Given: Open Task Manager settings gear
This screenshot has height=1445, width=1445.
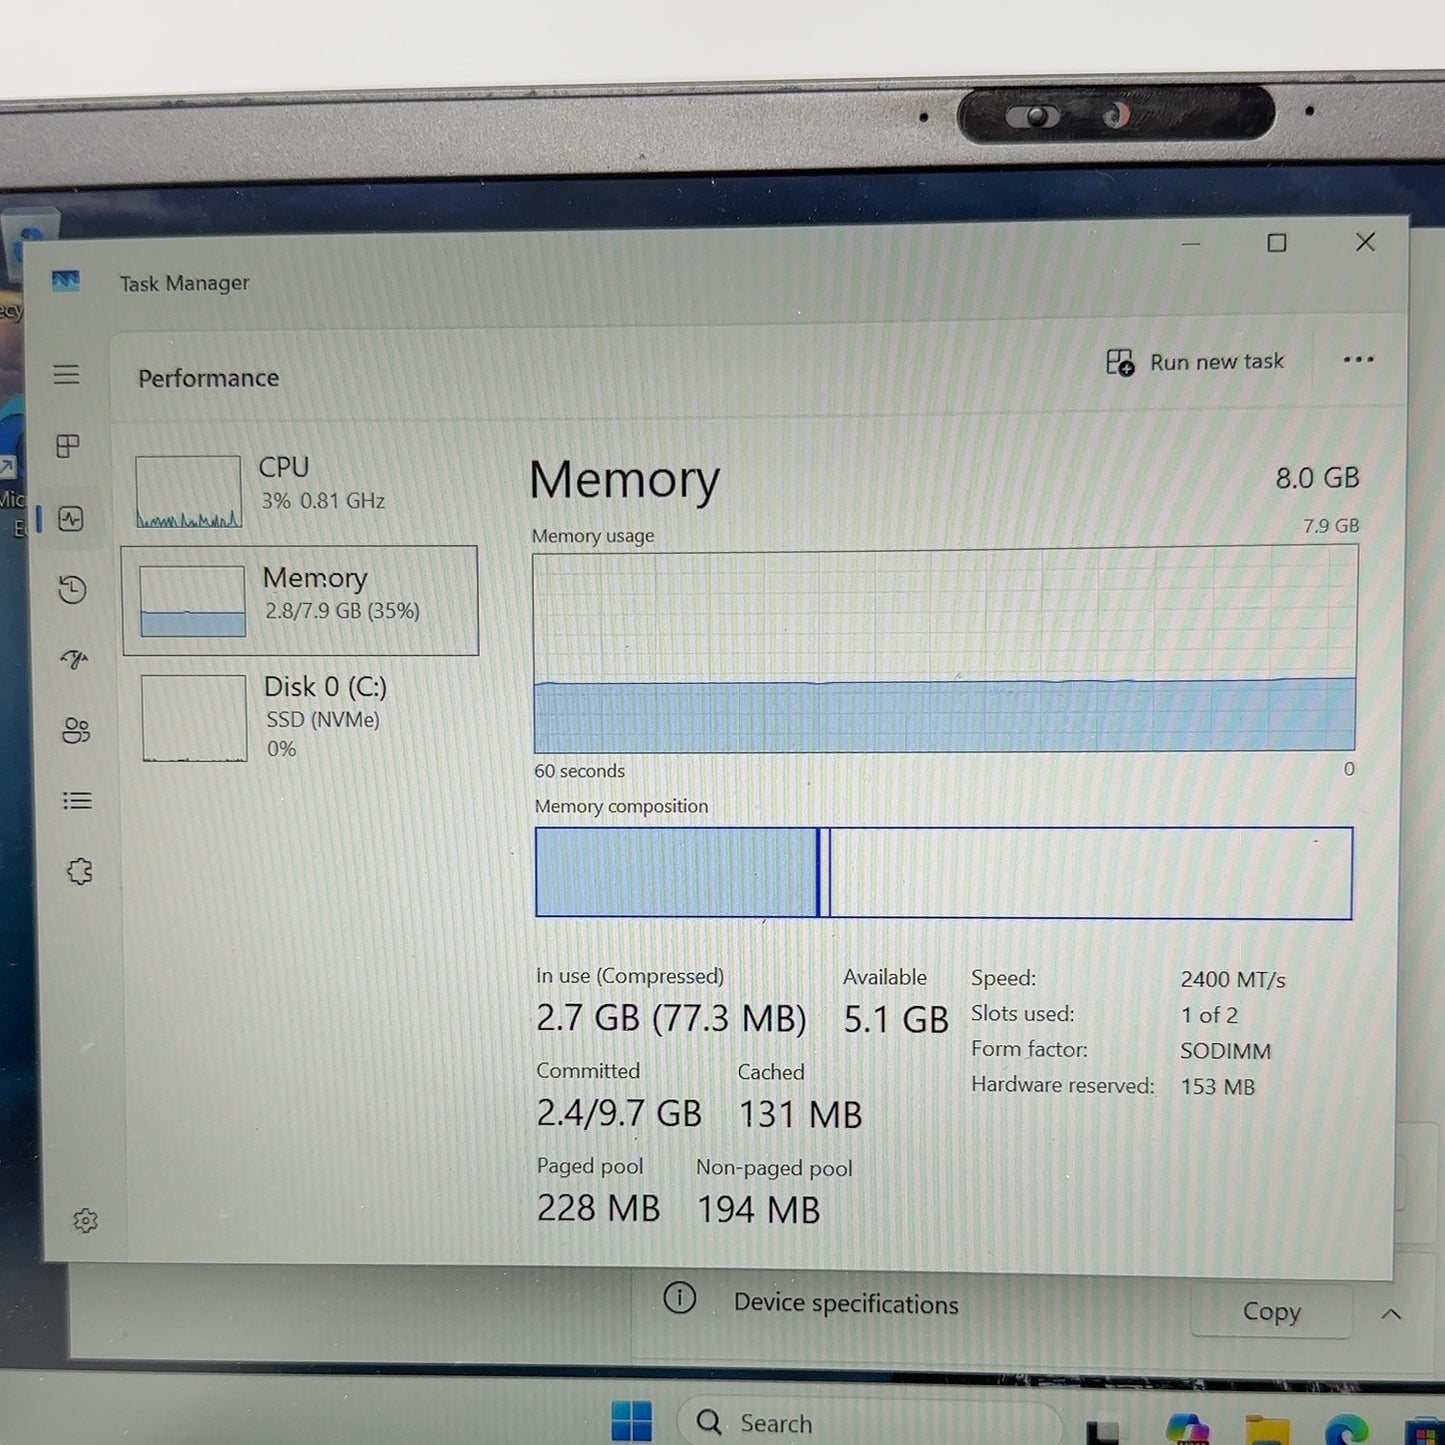Looking at the screenshot, I should coord(85,1220).
